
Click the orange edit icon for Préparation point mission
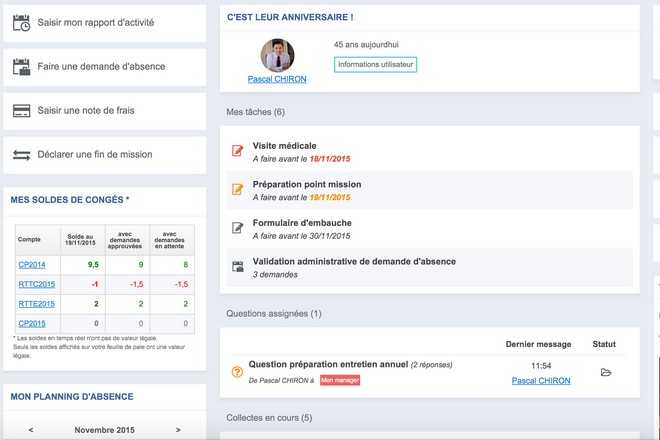[238, 189]
